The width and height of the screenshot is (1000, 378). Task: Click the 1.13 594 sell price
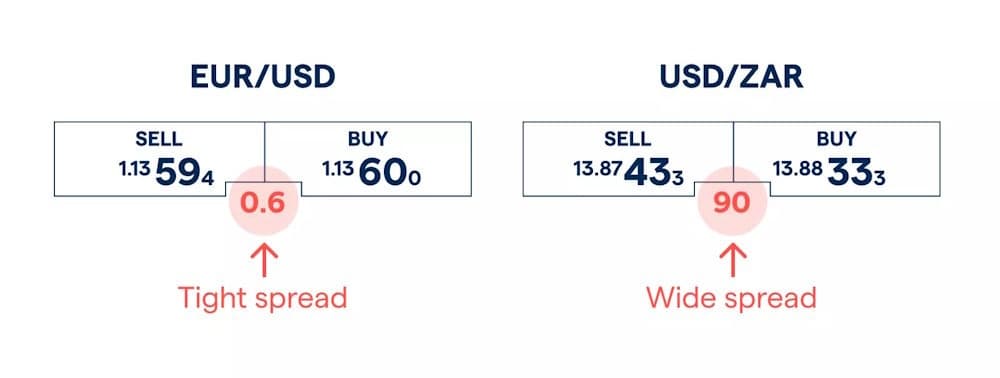click(167, 173)
